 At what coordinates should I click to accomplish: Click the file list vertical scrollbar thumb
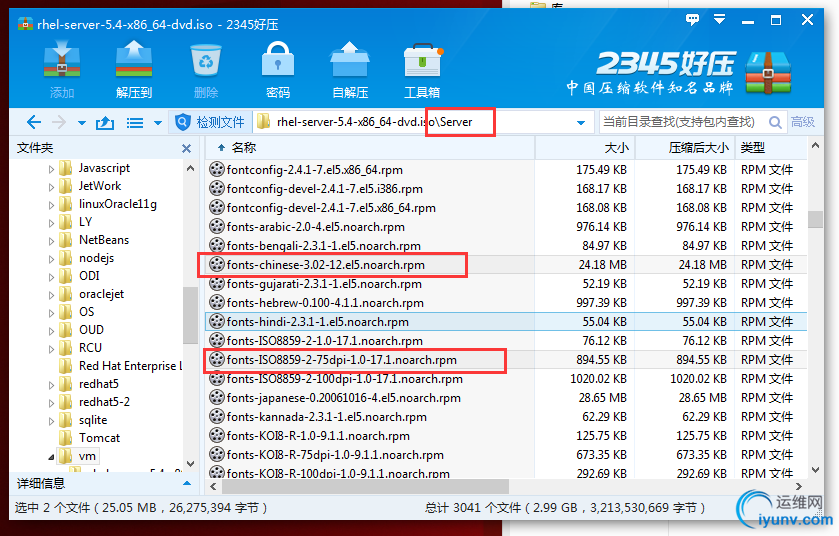tap(815, 219)
